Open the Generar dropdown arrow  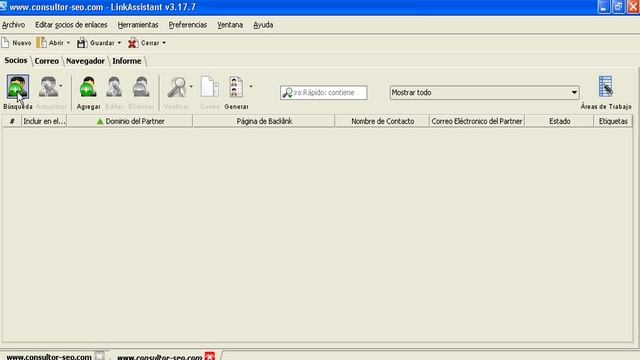(x=251, y=86)
